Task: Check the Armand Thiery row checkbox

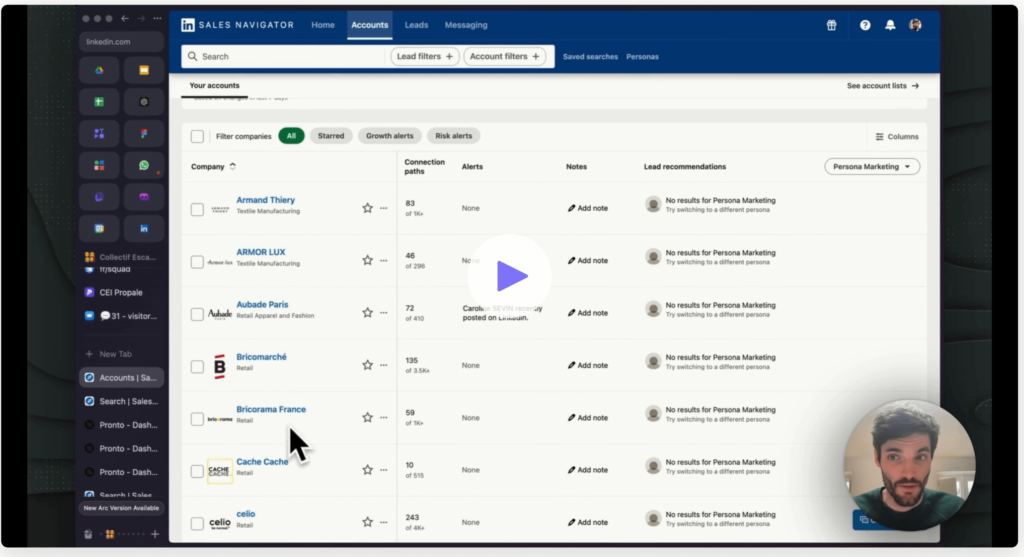Action: 197,210
